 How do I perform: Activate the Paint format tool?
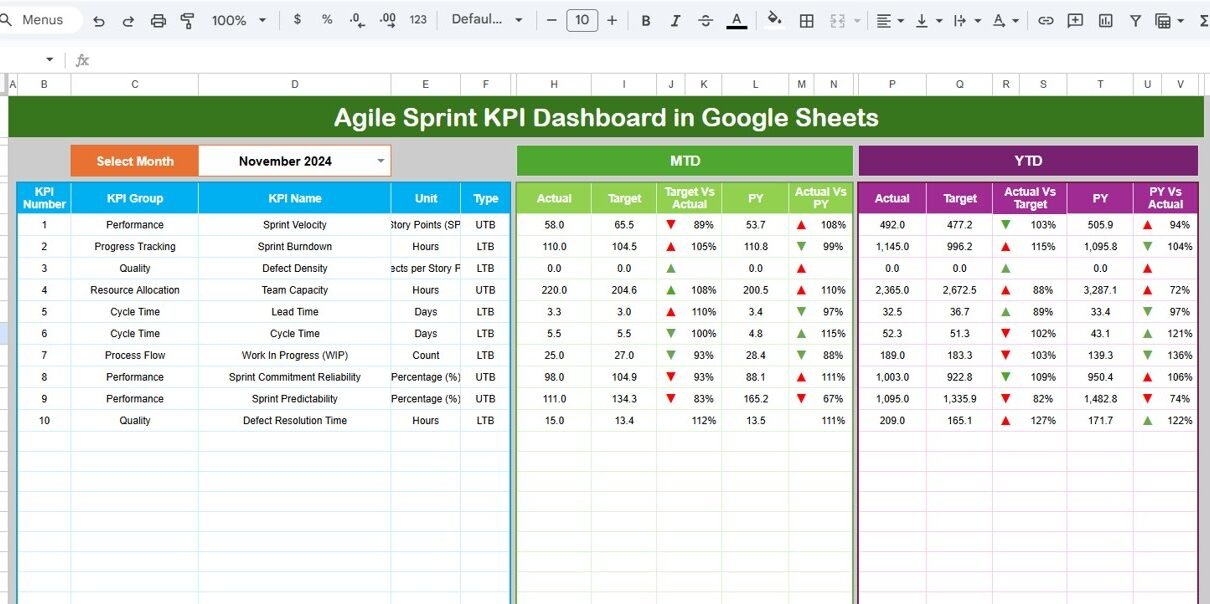(188, 20)
